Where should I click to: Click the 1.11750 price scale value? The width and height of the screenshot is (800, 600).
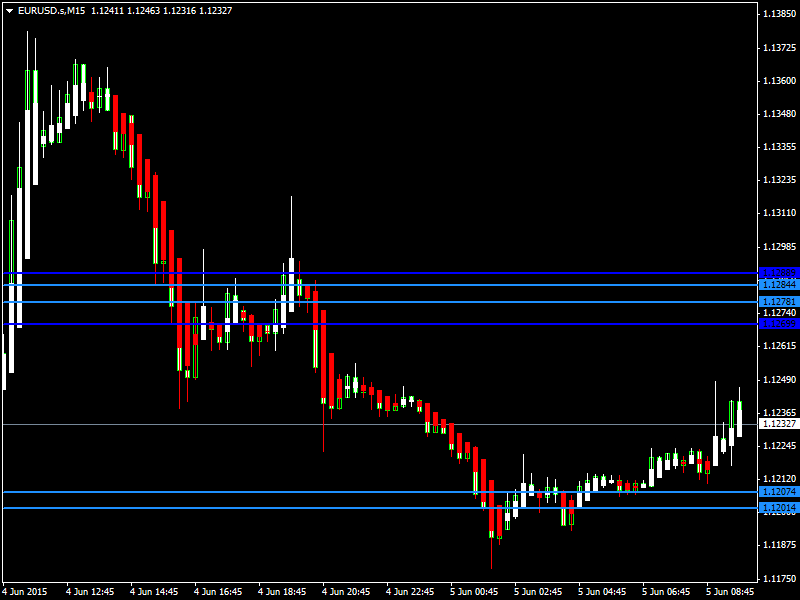point(779,578)
